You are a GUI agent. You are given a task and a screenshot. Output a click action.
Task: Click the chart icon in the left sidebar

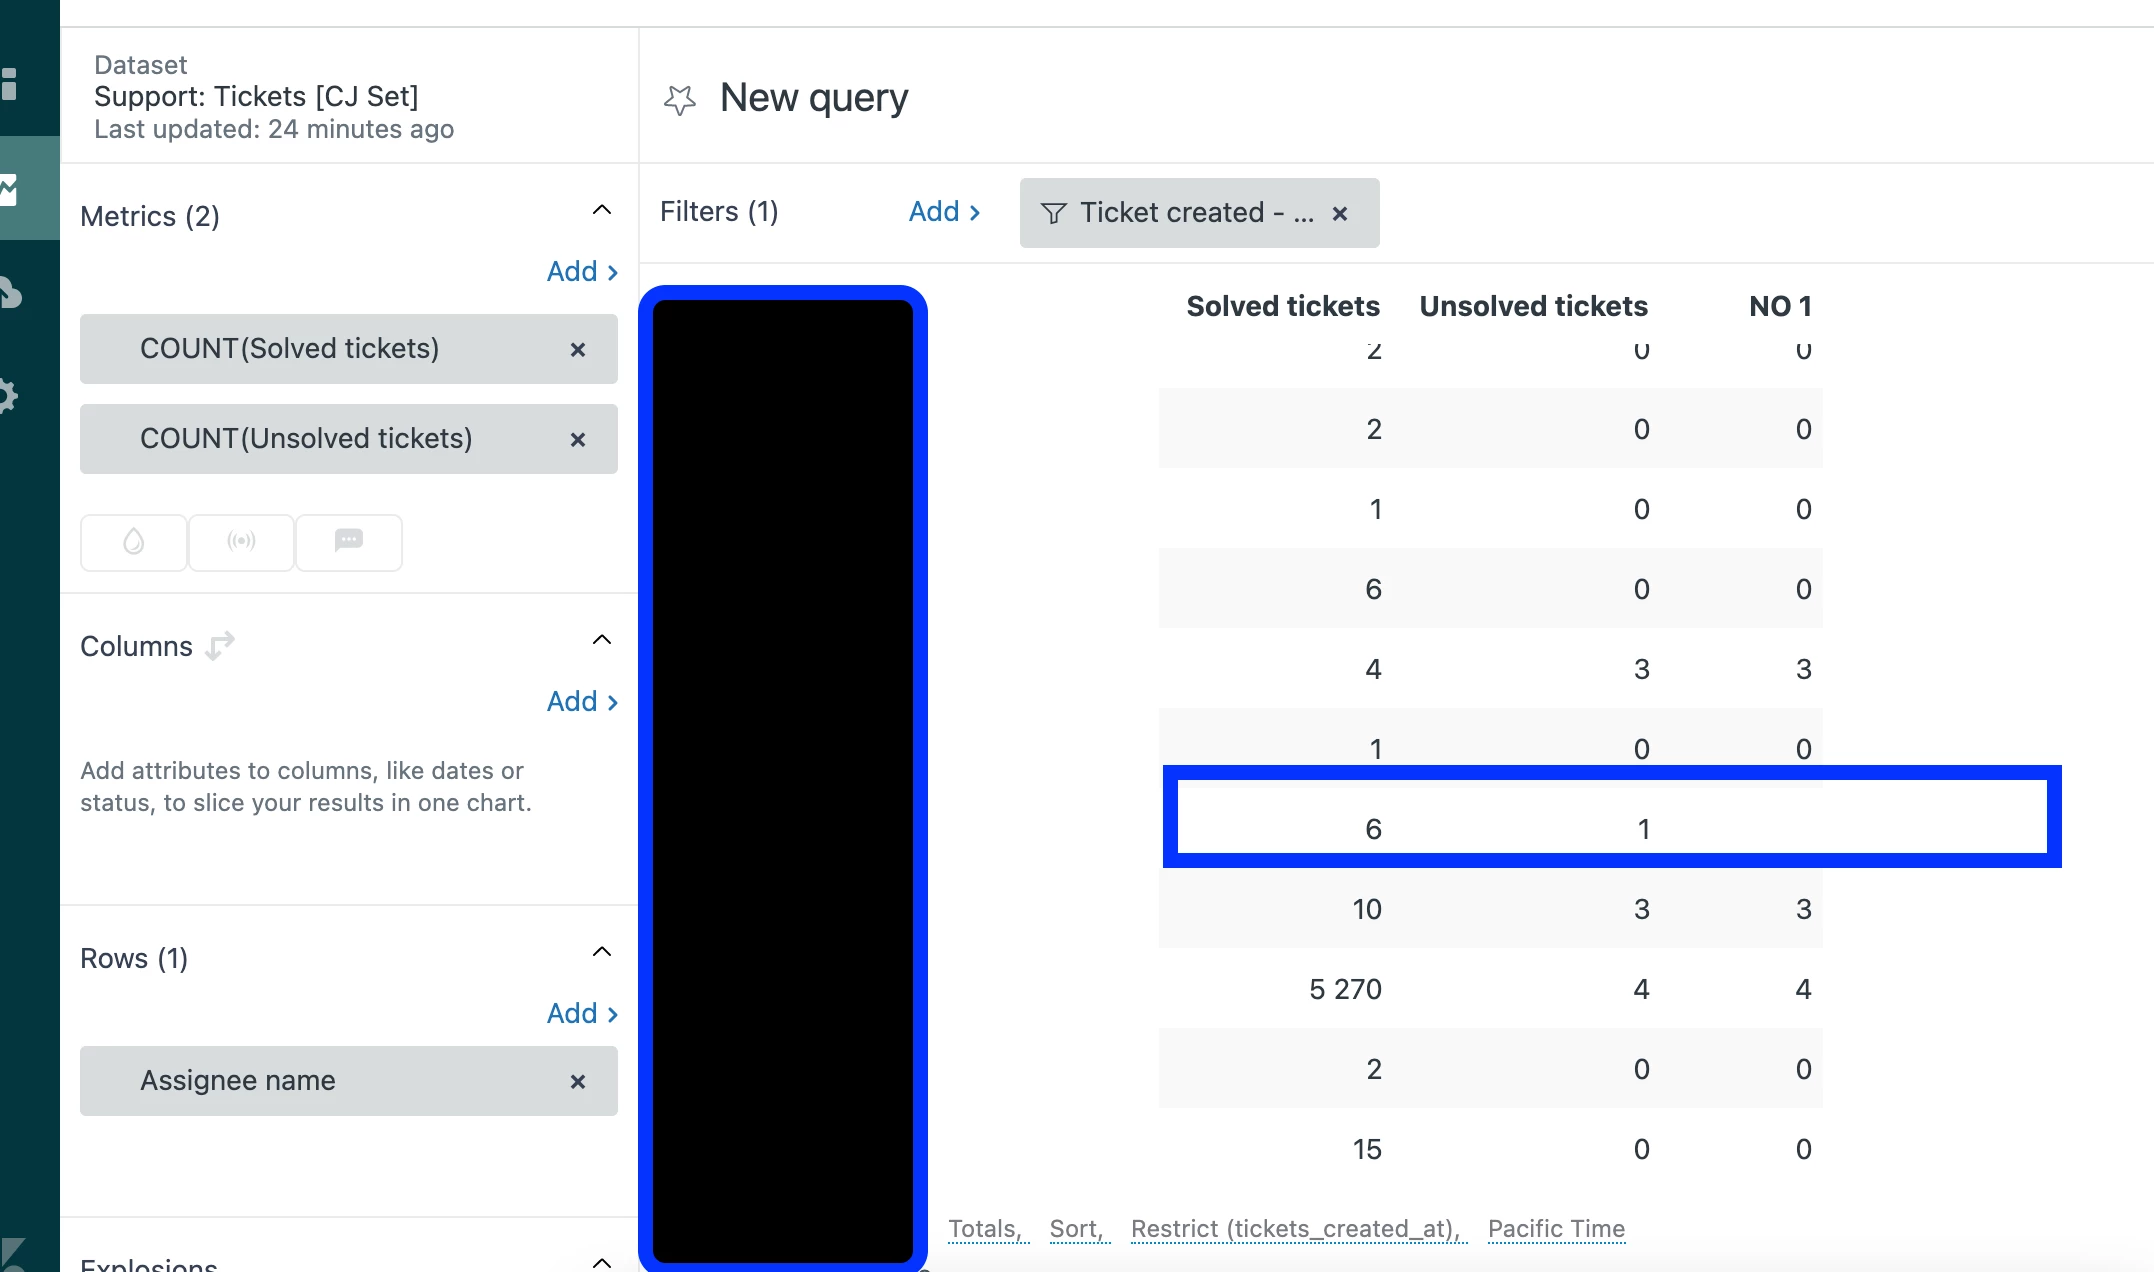tap(10, 189)
